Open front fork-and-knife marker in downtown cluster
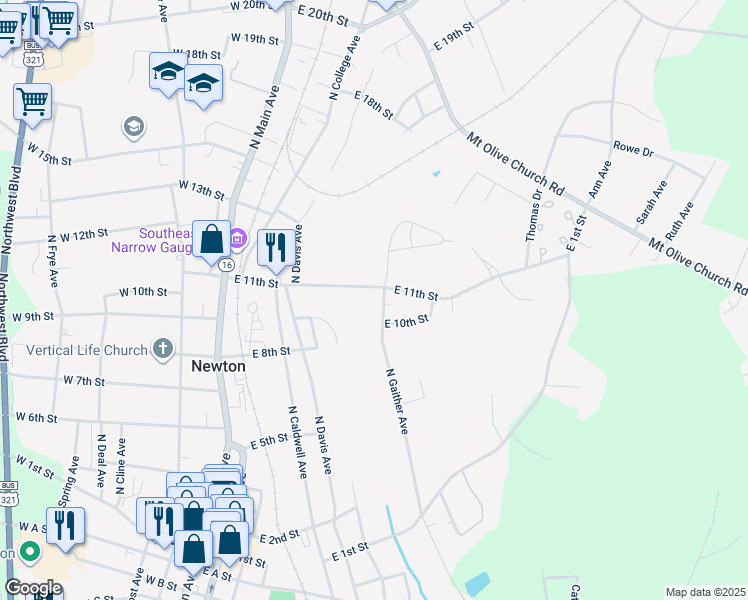The width and height of the screenshot is (748, 600). 164,523
